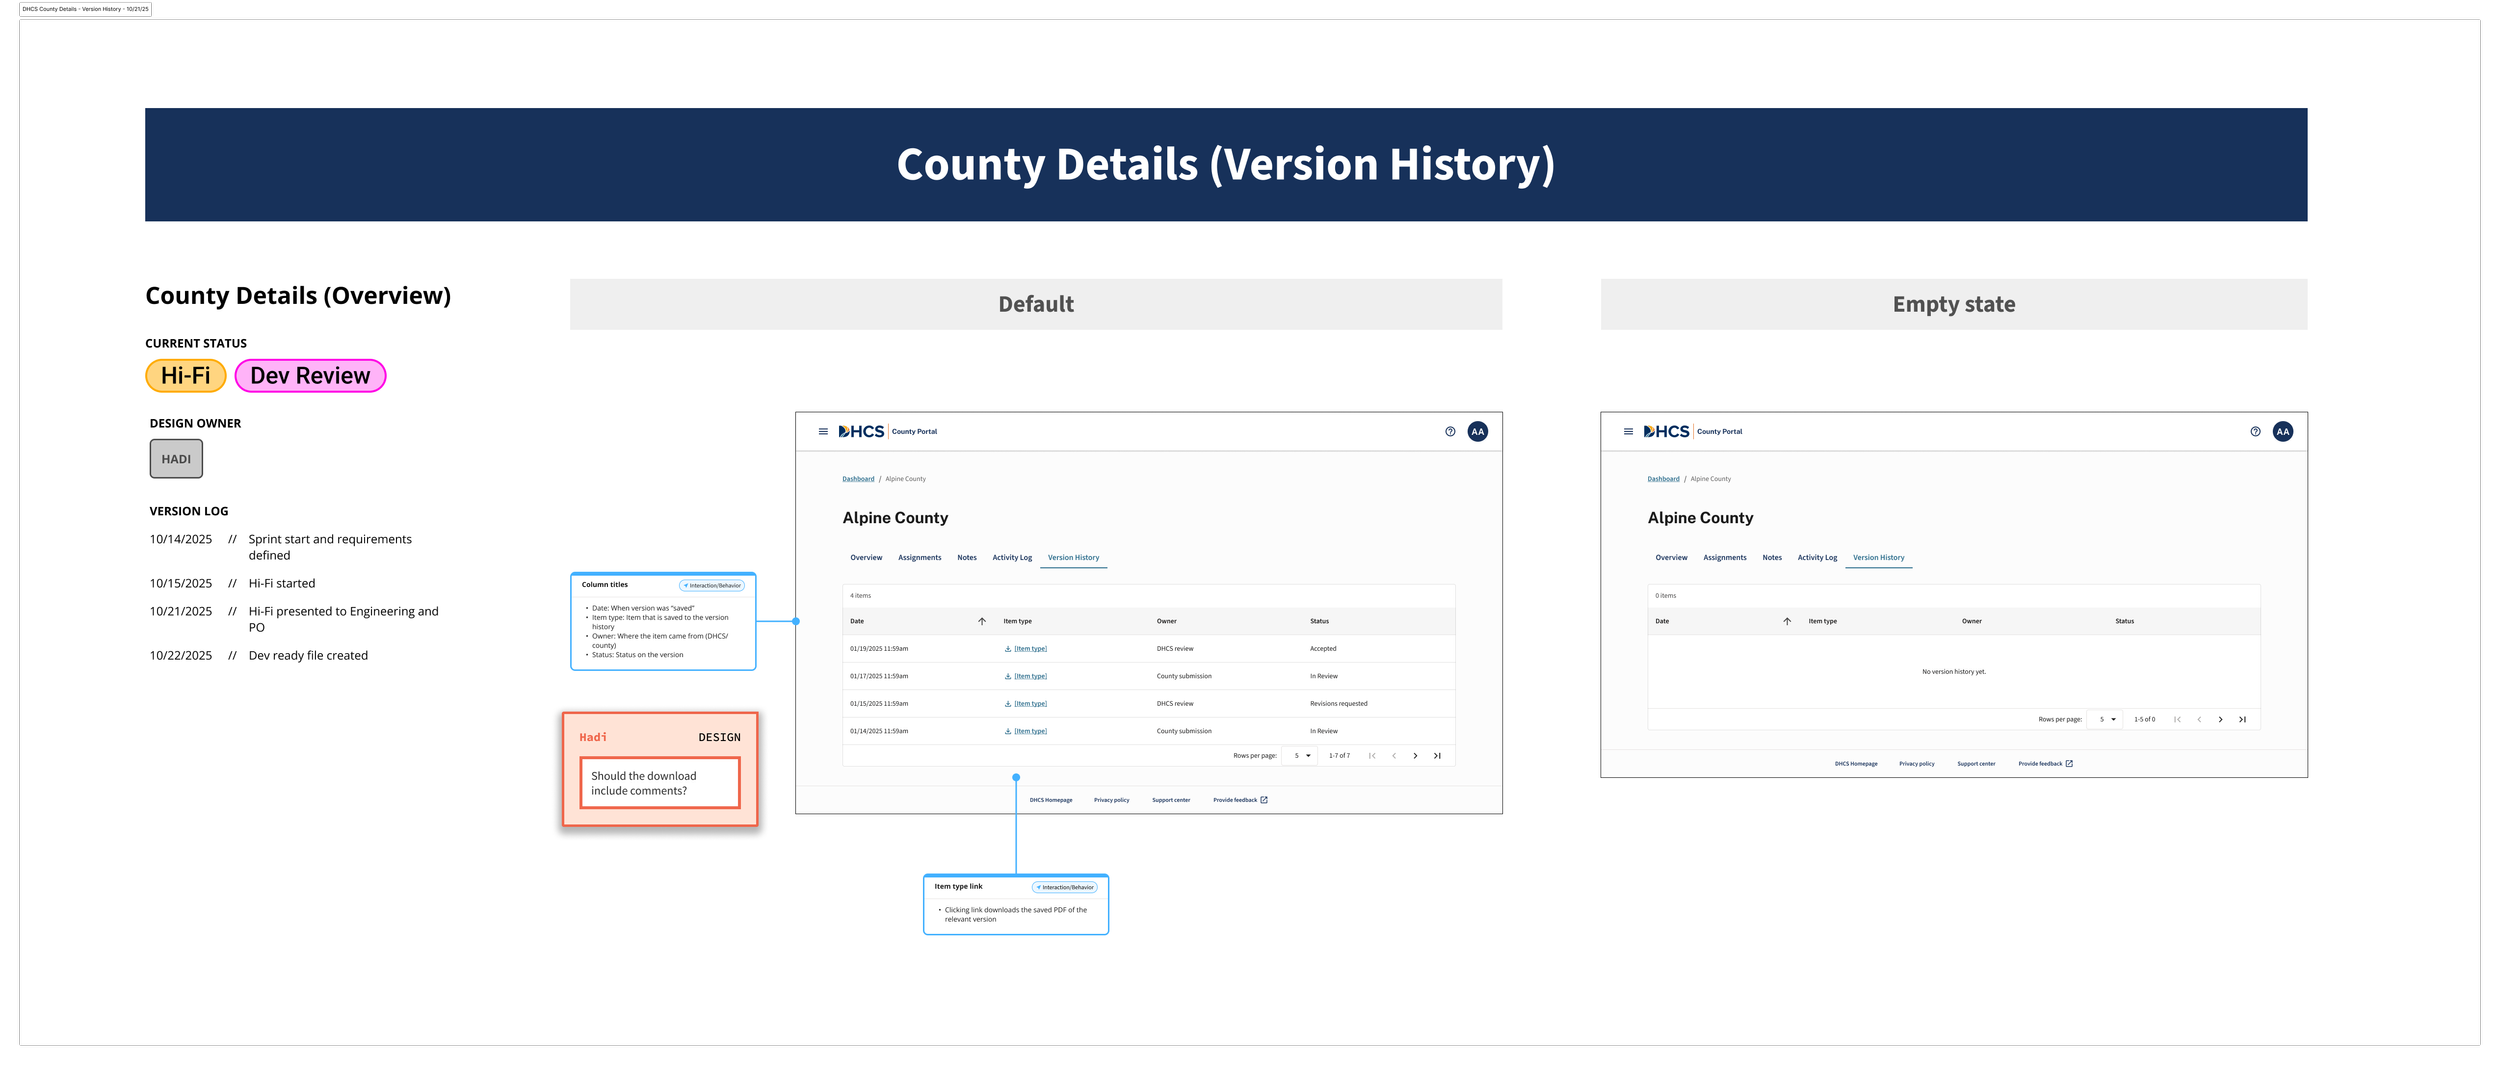The image size is (2500, 1065).
Task: Click Interaction/Behavior tag on Item type link note
Action: tap(1065, 888)
